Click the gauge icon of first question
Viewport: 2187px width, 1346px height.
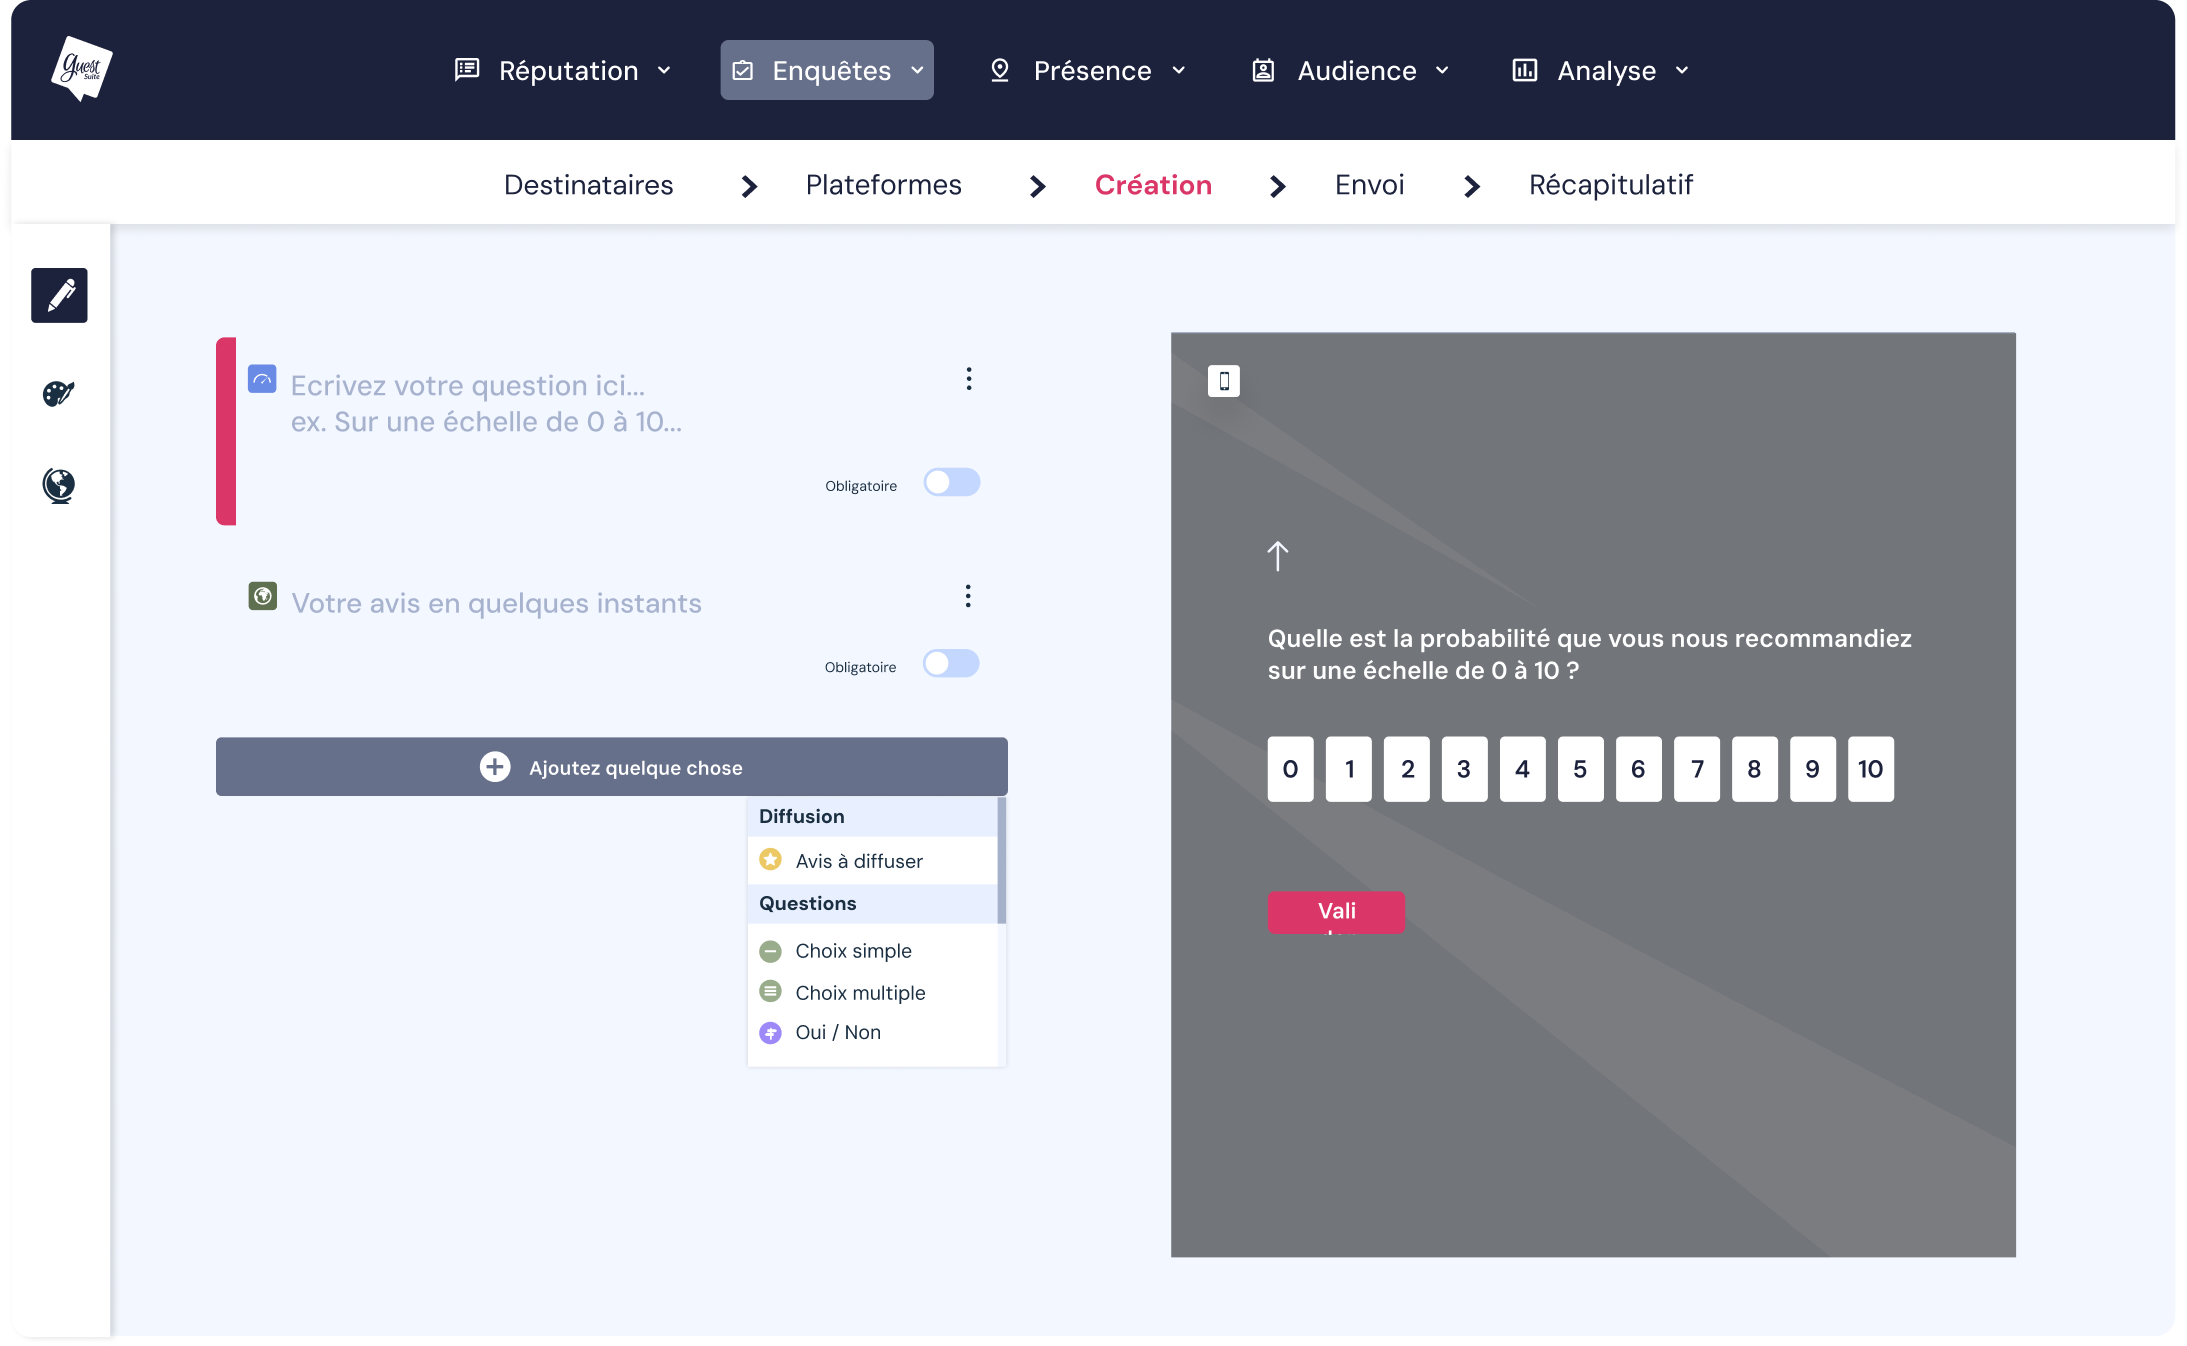point(262,379)
